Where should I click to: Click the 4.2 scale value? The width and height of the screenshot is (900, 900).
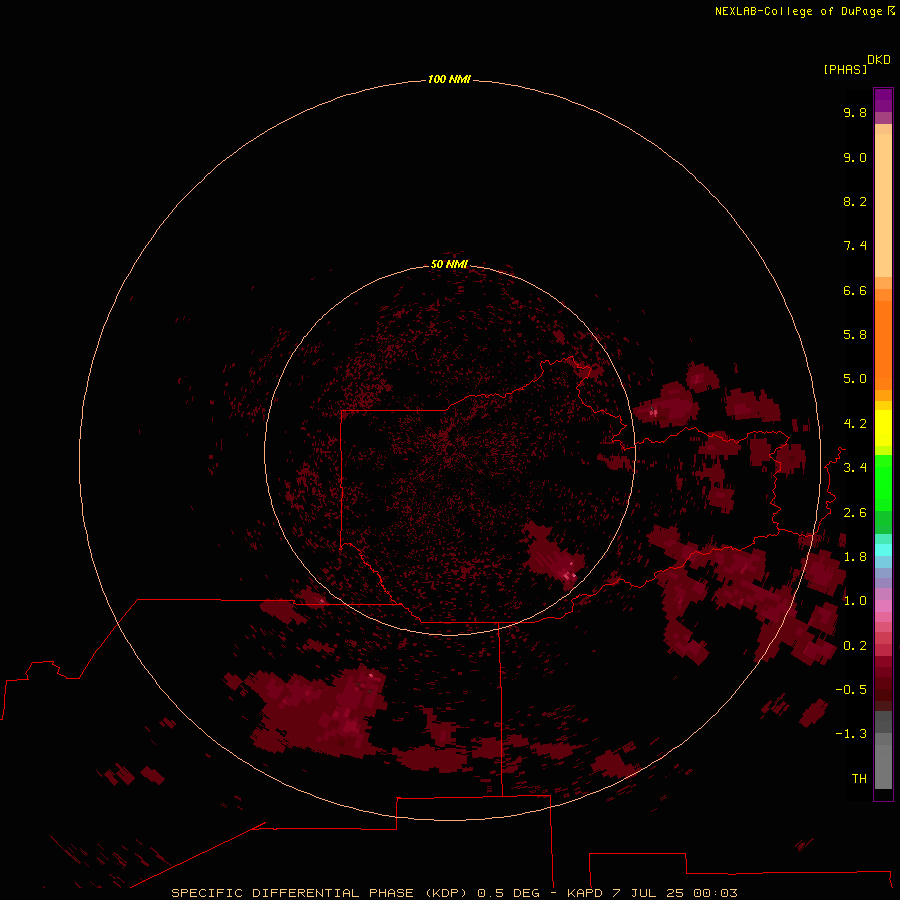855,424
